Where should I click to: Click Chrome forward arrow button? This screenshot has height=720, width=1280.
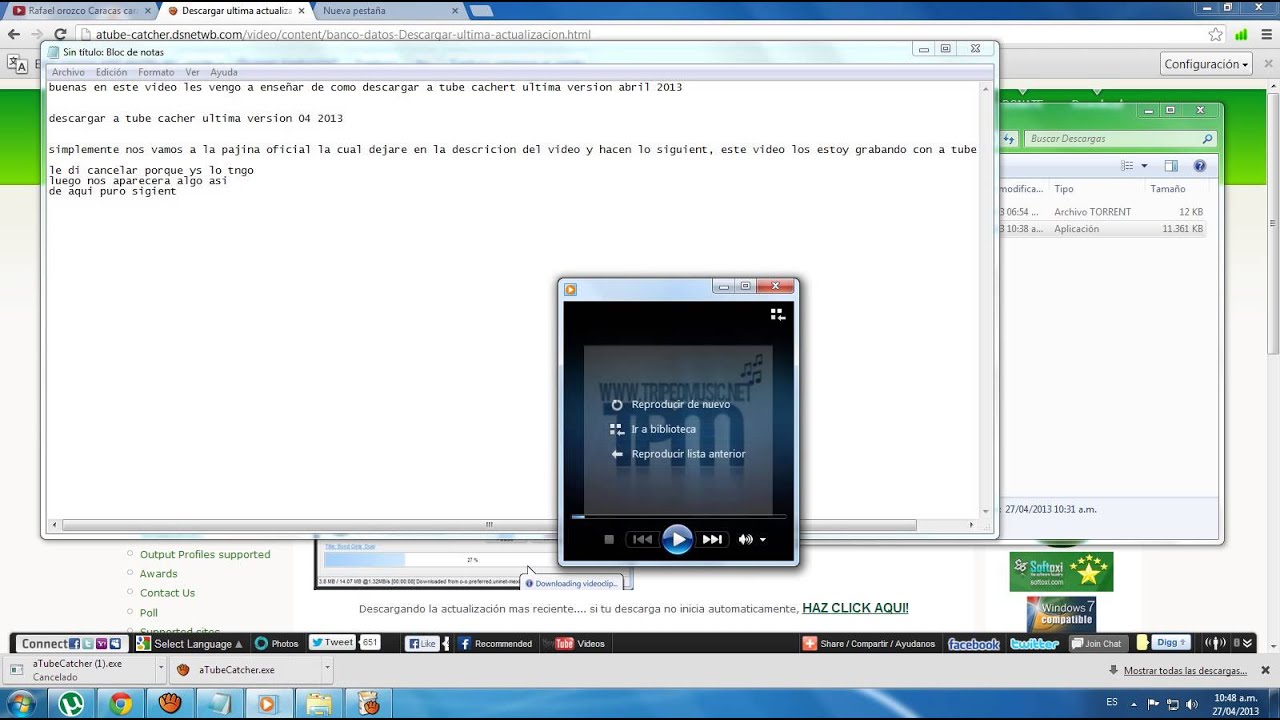[x=37, y=34]
